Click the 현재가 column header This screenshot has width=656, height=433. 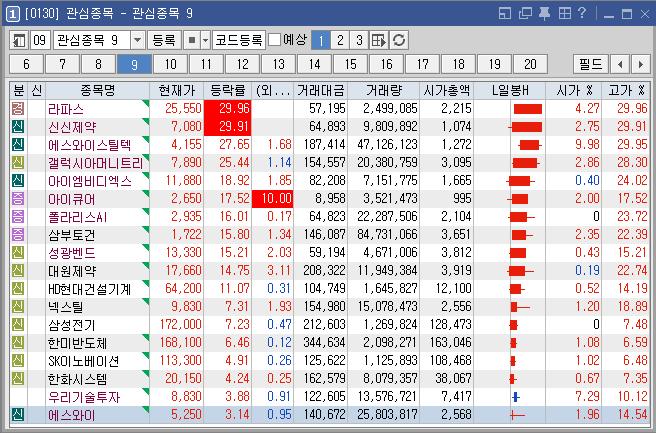pyautogui.click(x=177, y=90)
